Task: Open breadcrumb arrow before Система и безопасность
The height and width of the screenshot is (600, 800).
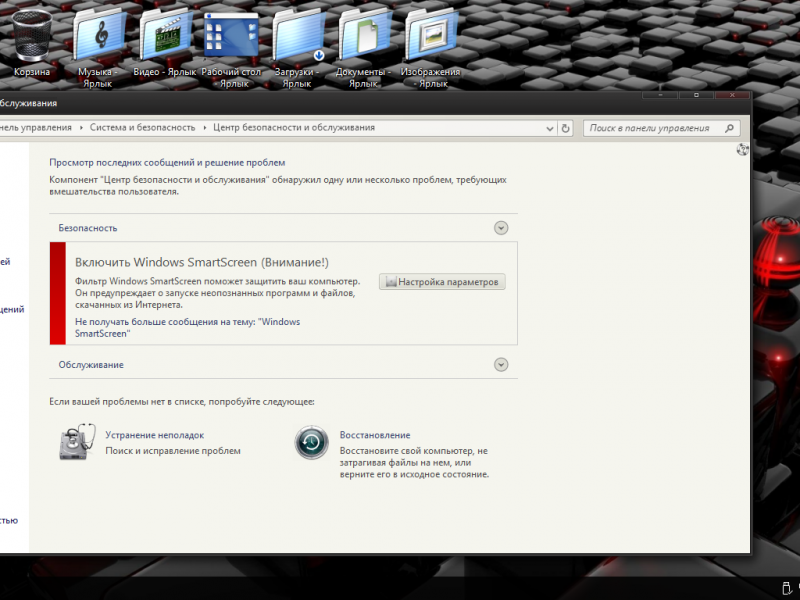Action: tap(81, 128)
